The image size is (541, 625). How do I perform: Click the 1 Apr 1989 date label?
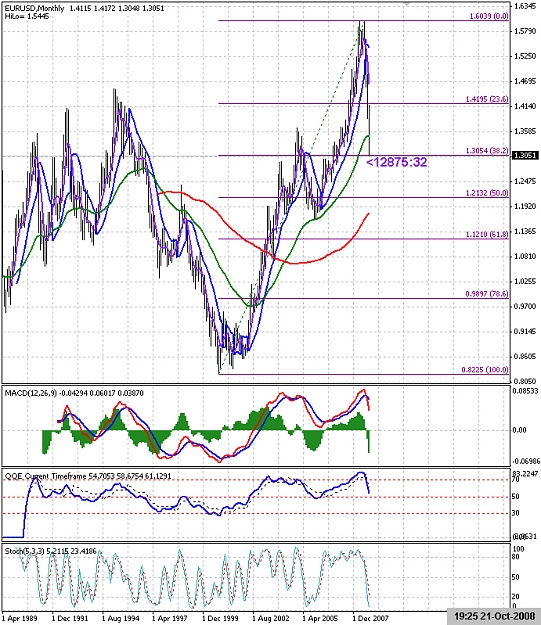tap(20, 618)
